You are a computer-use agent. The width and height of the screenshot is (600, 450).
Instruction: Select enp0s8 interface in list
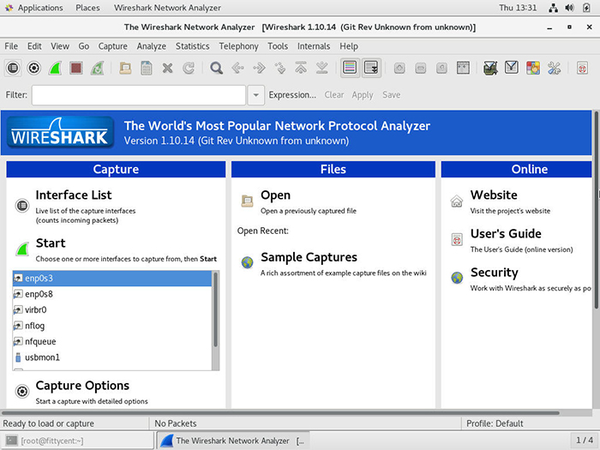pyautogui.click(x=112, y=294)
